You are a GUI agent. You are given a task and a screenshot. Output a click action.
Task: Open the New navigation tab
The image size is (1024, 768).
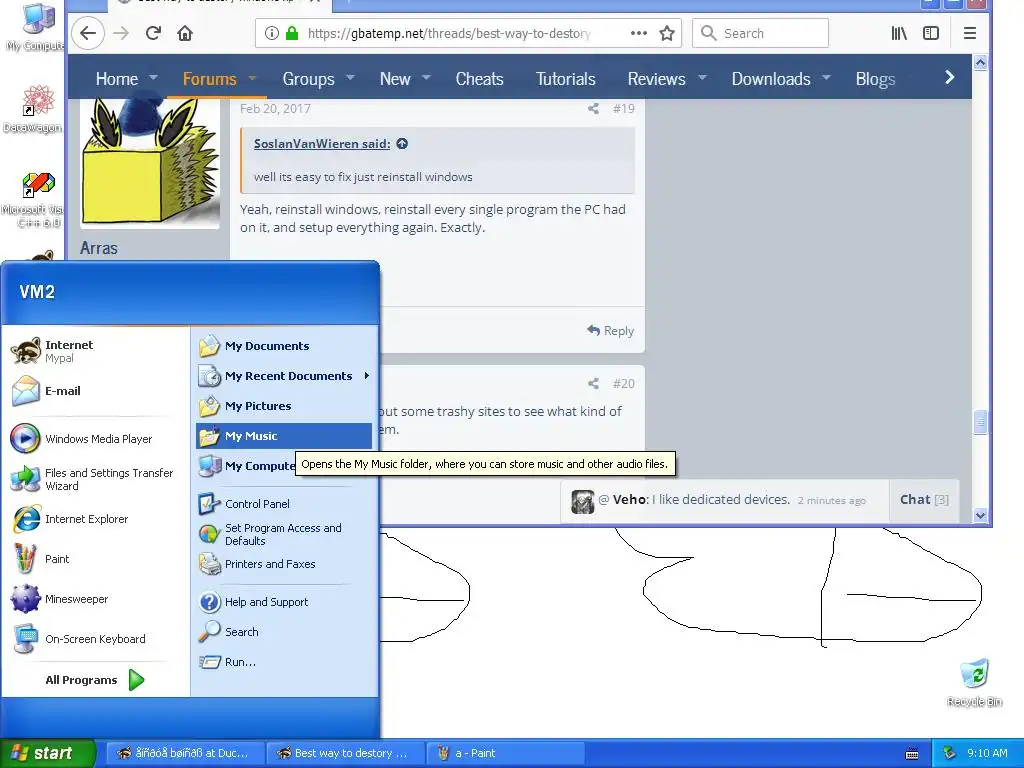(395, 79)
